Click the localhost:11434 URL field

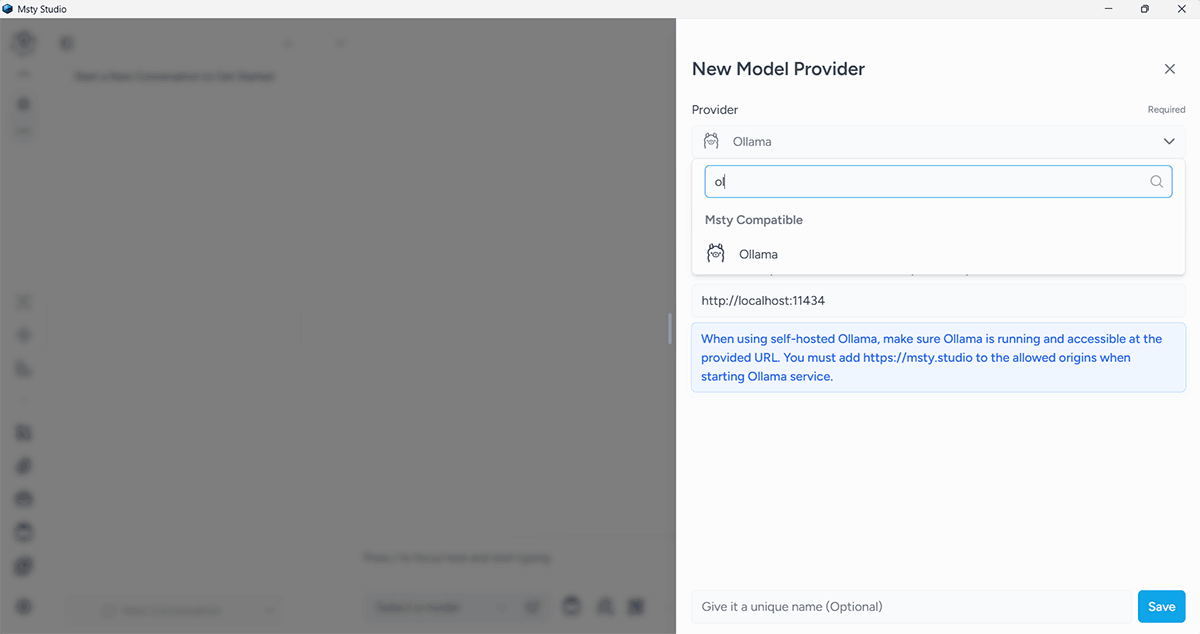pos(938,300)
